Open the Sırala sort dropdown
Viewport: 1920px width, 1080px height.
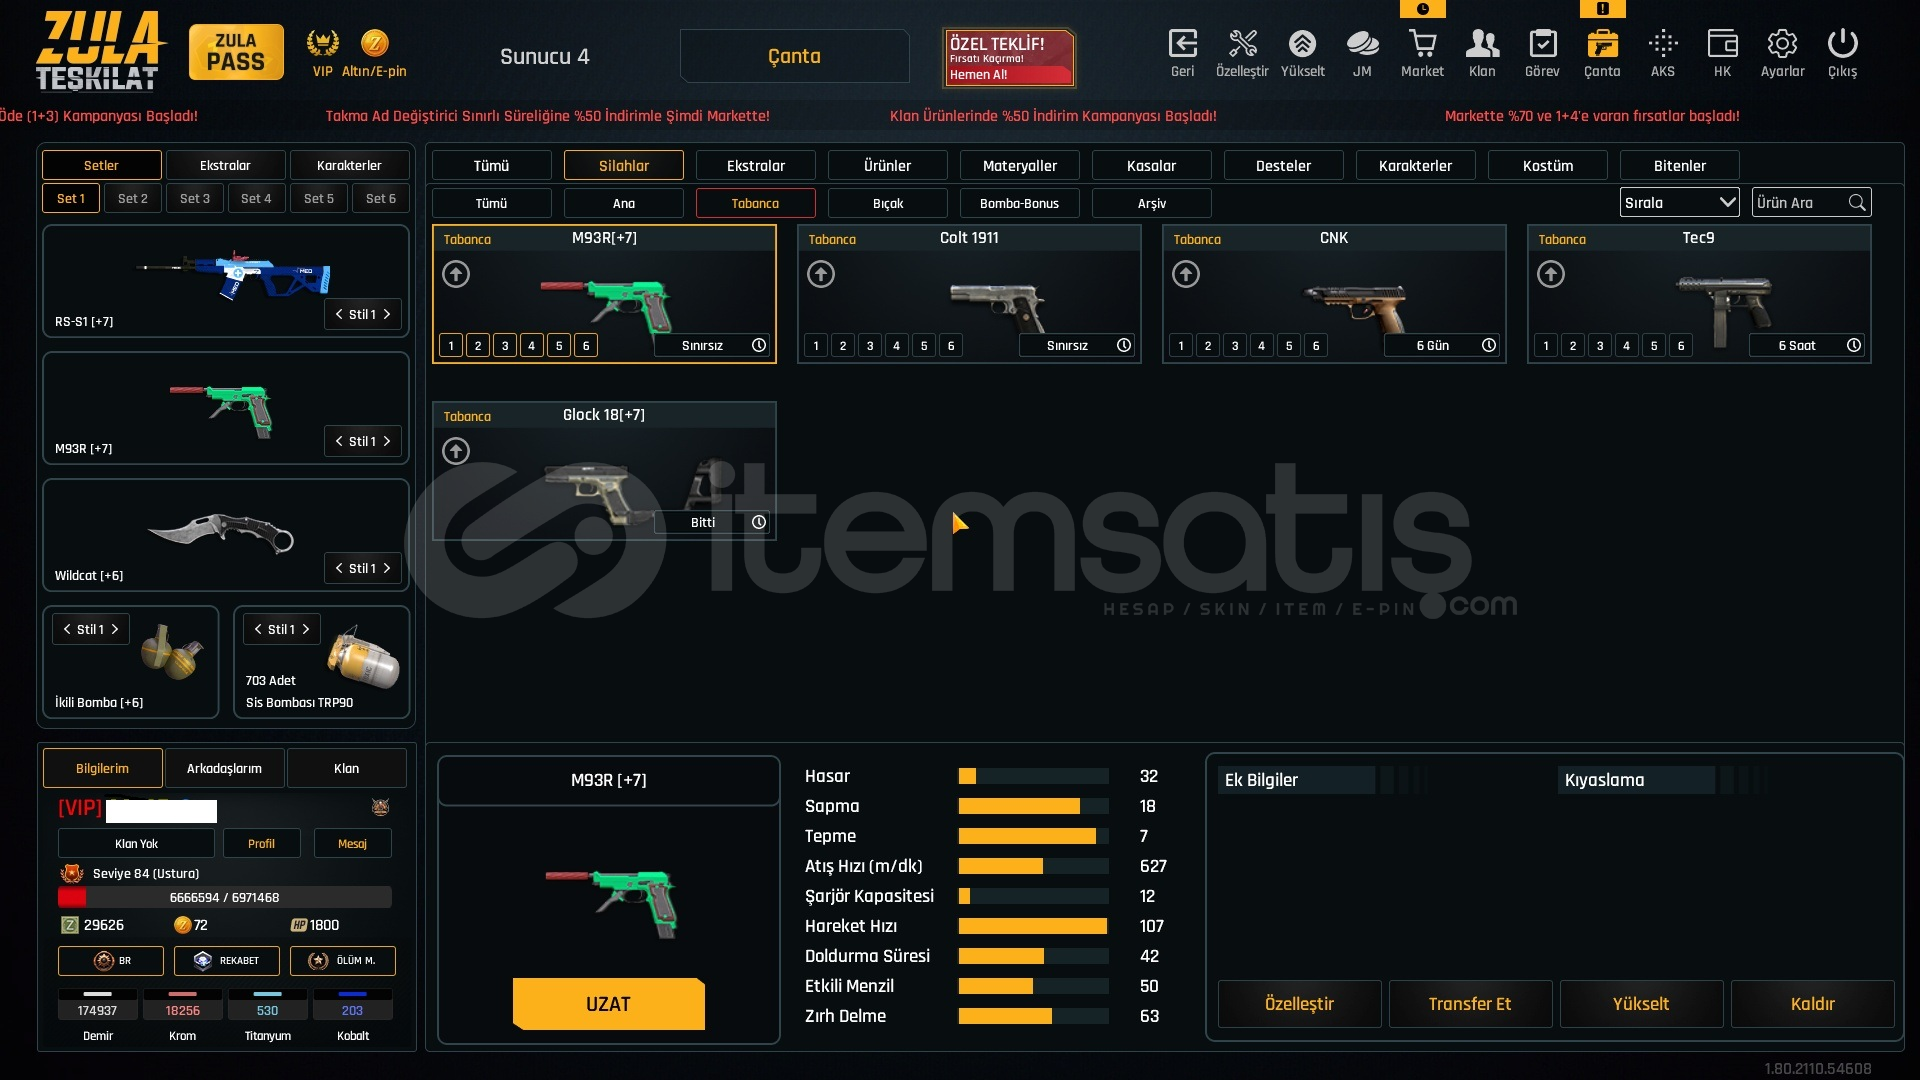pos(1679,203)
